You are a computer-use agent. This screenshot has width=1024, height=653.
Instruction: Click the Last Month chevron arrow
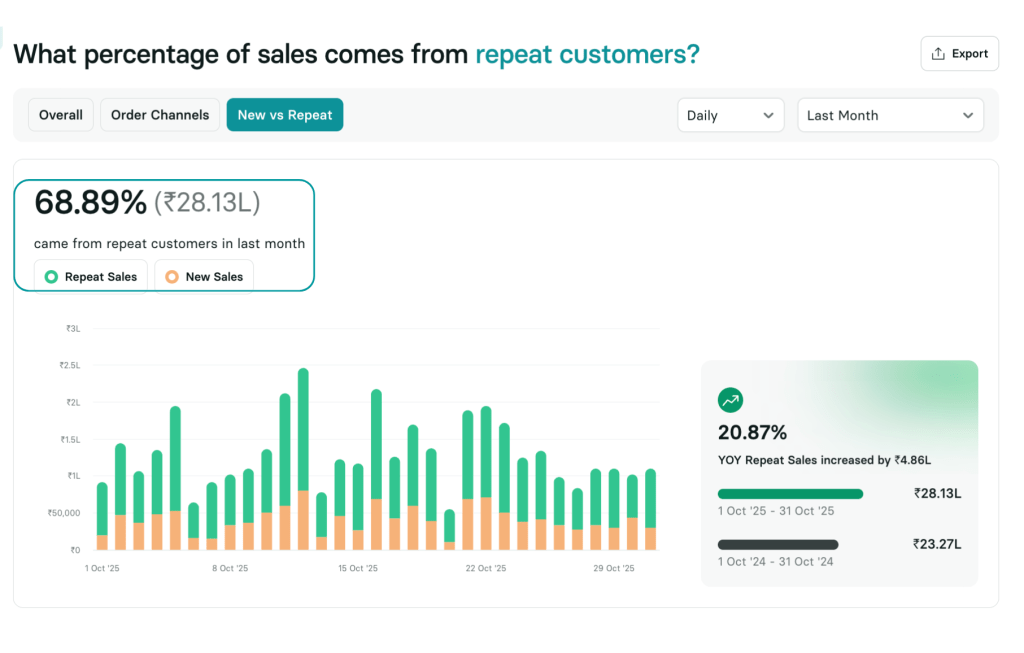pos(967,115)
